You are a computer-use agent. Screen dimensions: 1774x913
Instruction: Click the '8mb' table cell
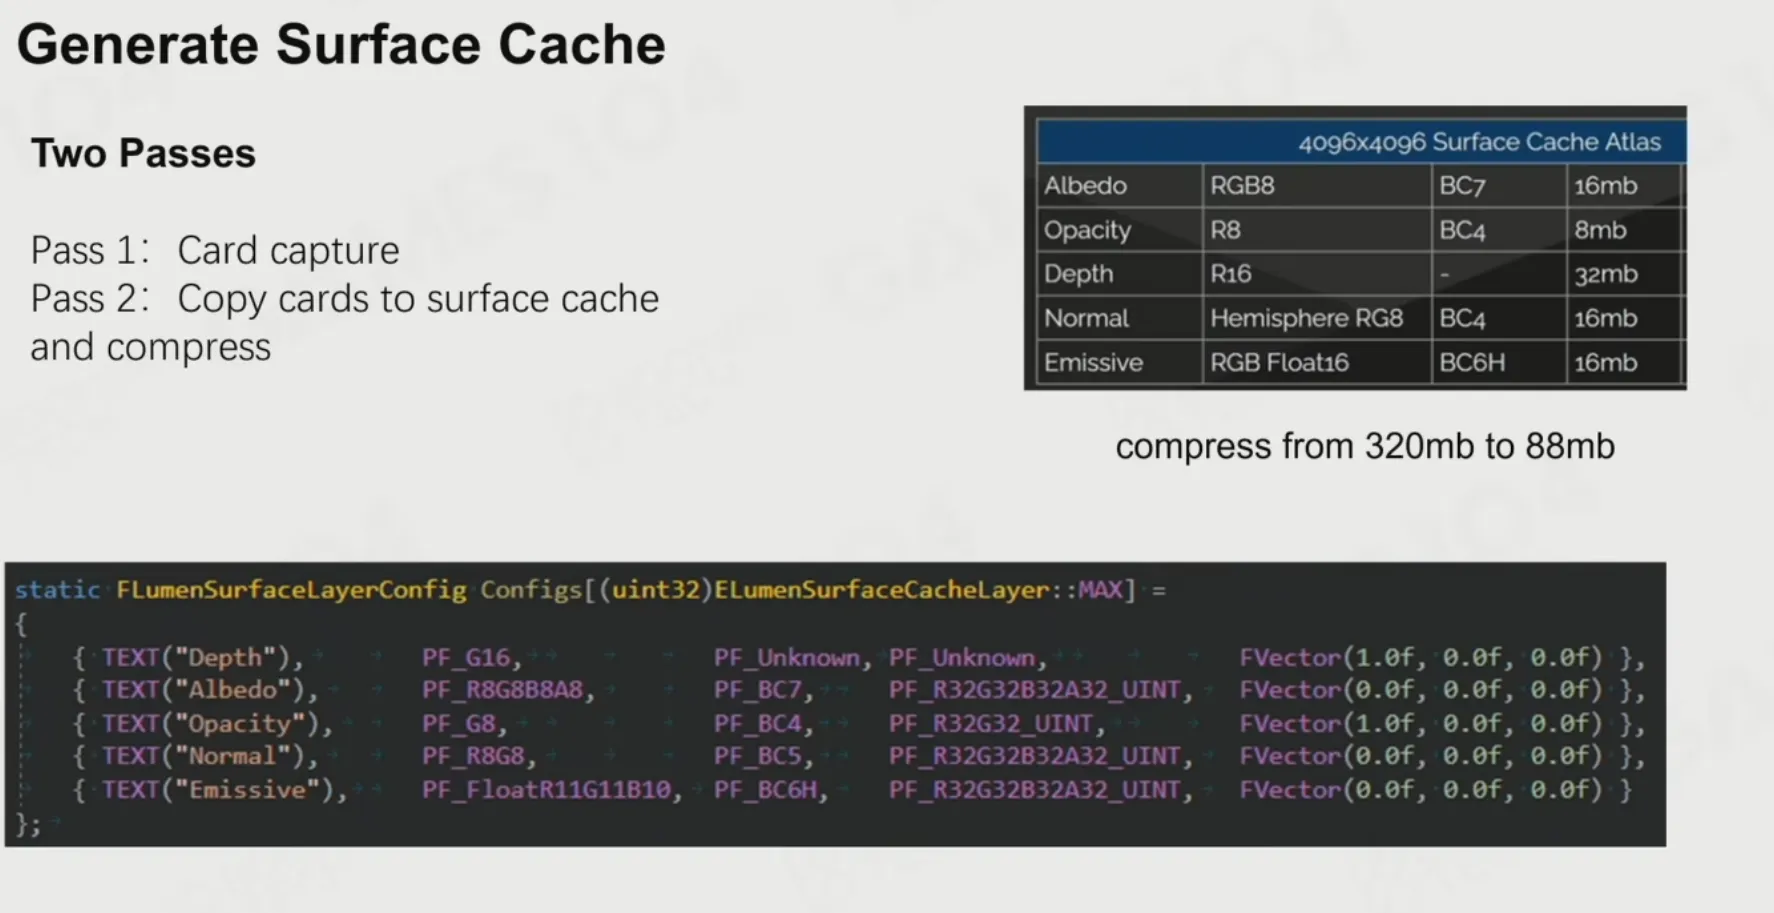tap(1625, 230)
